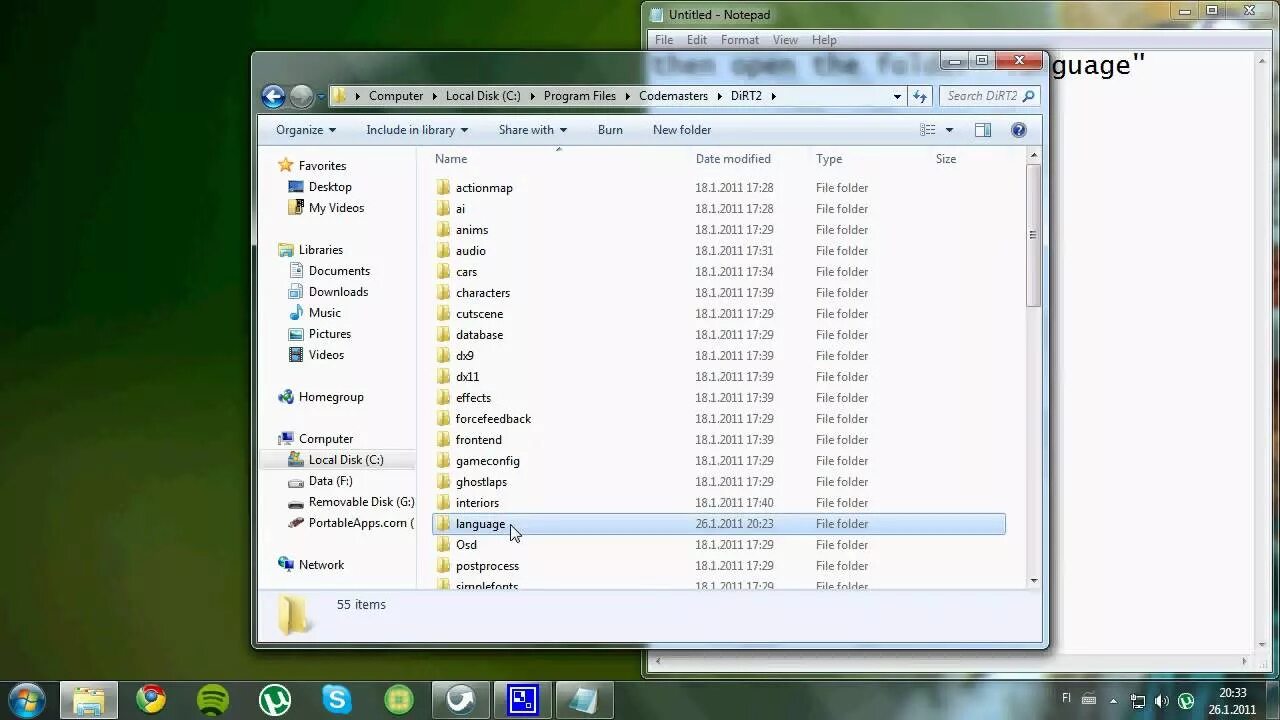The height and width of the screenshot is (720, 1280).
Task: Open the Notepad Help menu
Action: click(x=824, y=40)
